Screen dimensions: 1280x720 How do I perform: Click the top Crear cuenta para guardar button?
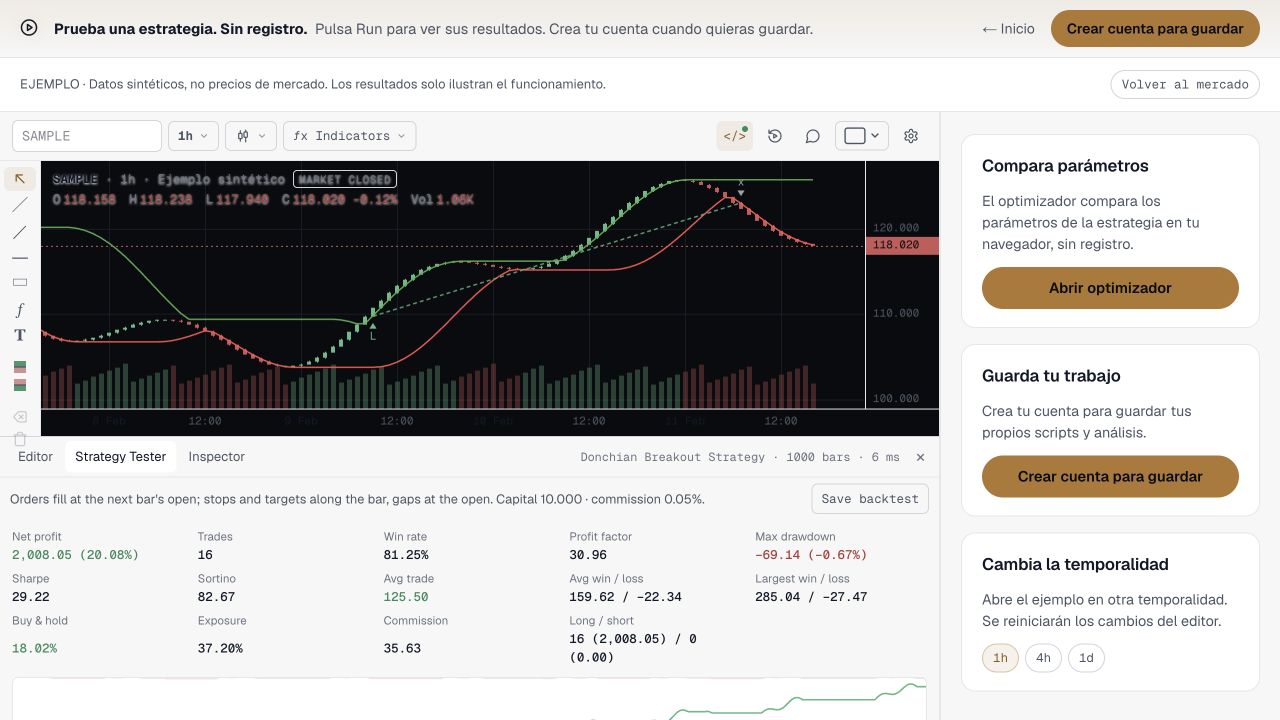[1155, 29]
